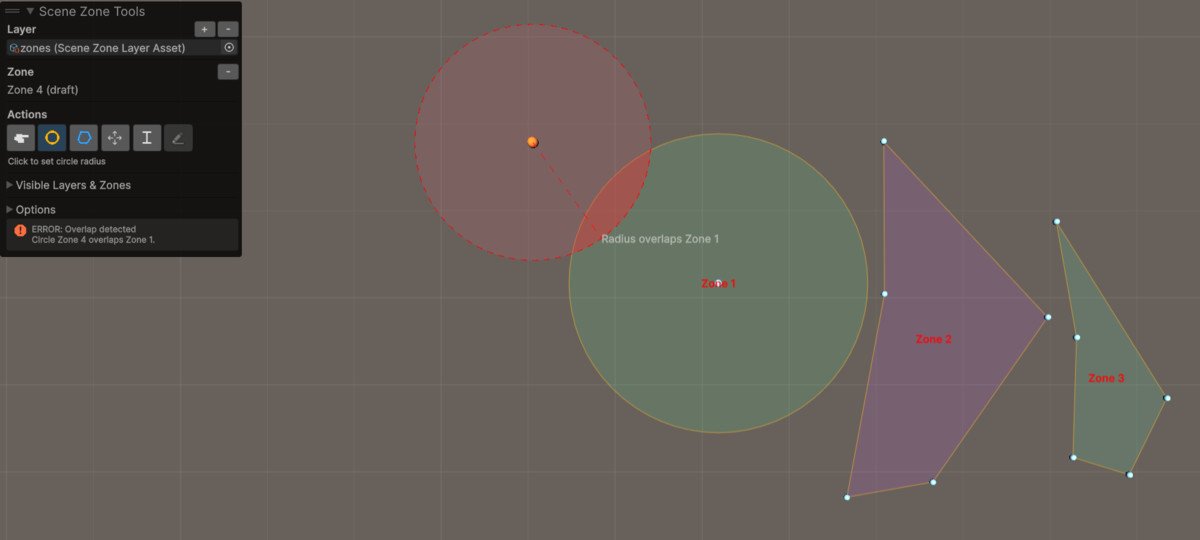1200x540 pixels.
Task: Click the rightmost vertex of Zone 3
Action: [x=1167, y=399]
